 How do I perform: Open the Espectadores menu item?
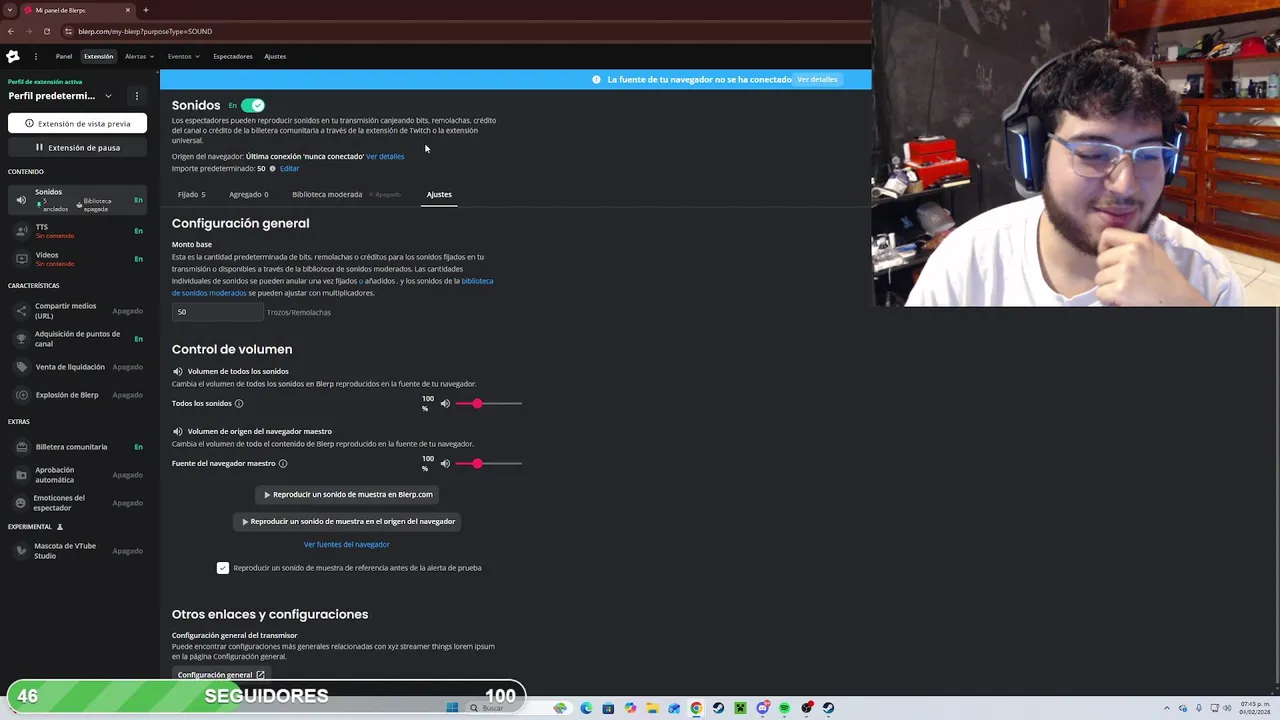pyautogui.click(x=233, y=56)
